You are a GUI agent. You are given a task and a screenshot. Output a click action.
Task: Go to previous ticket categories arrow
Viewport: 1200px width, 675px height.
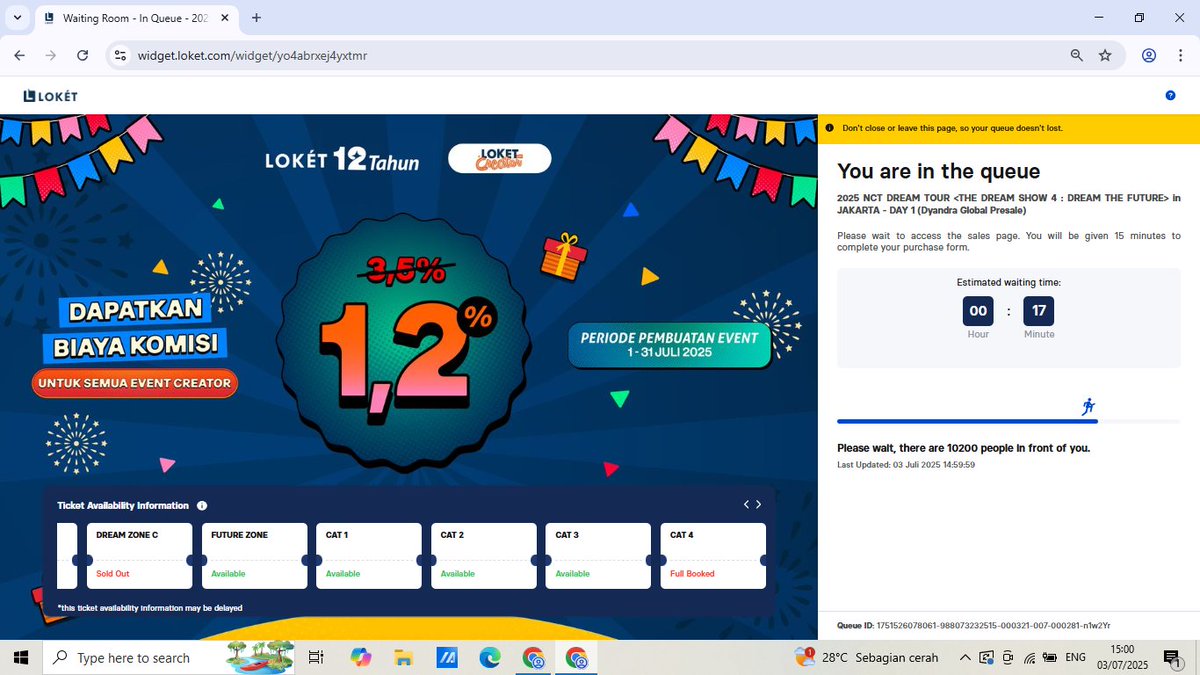(746, 505)
